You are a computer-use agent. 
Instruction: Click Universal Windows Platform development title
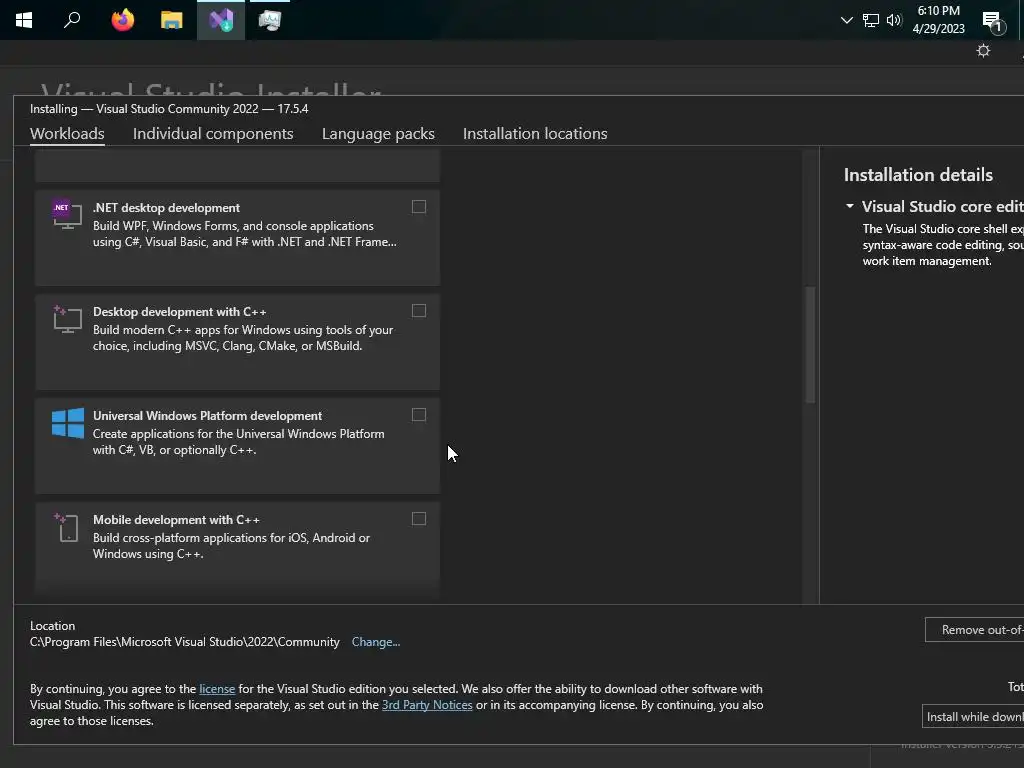(x=207, y=416)
